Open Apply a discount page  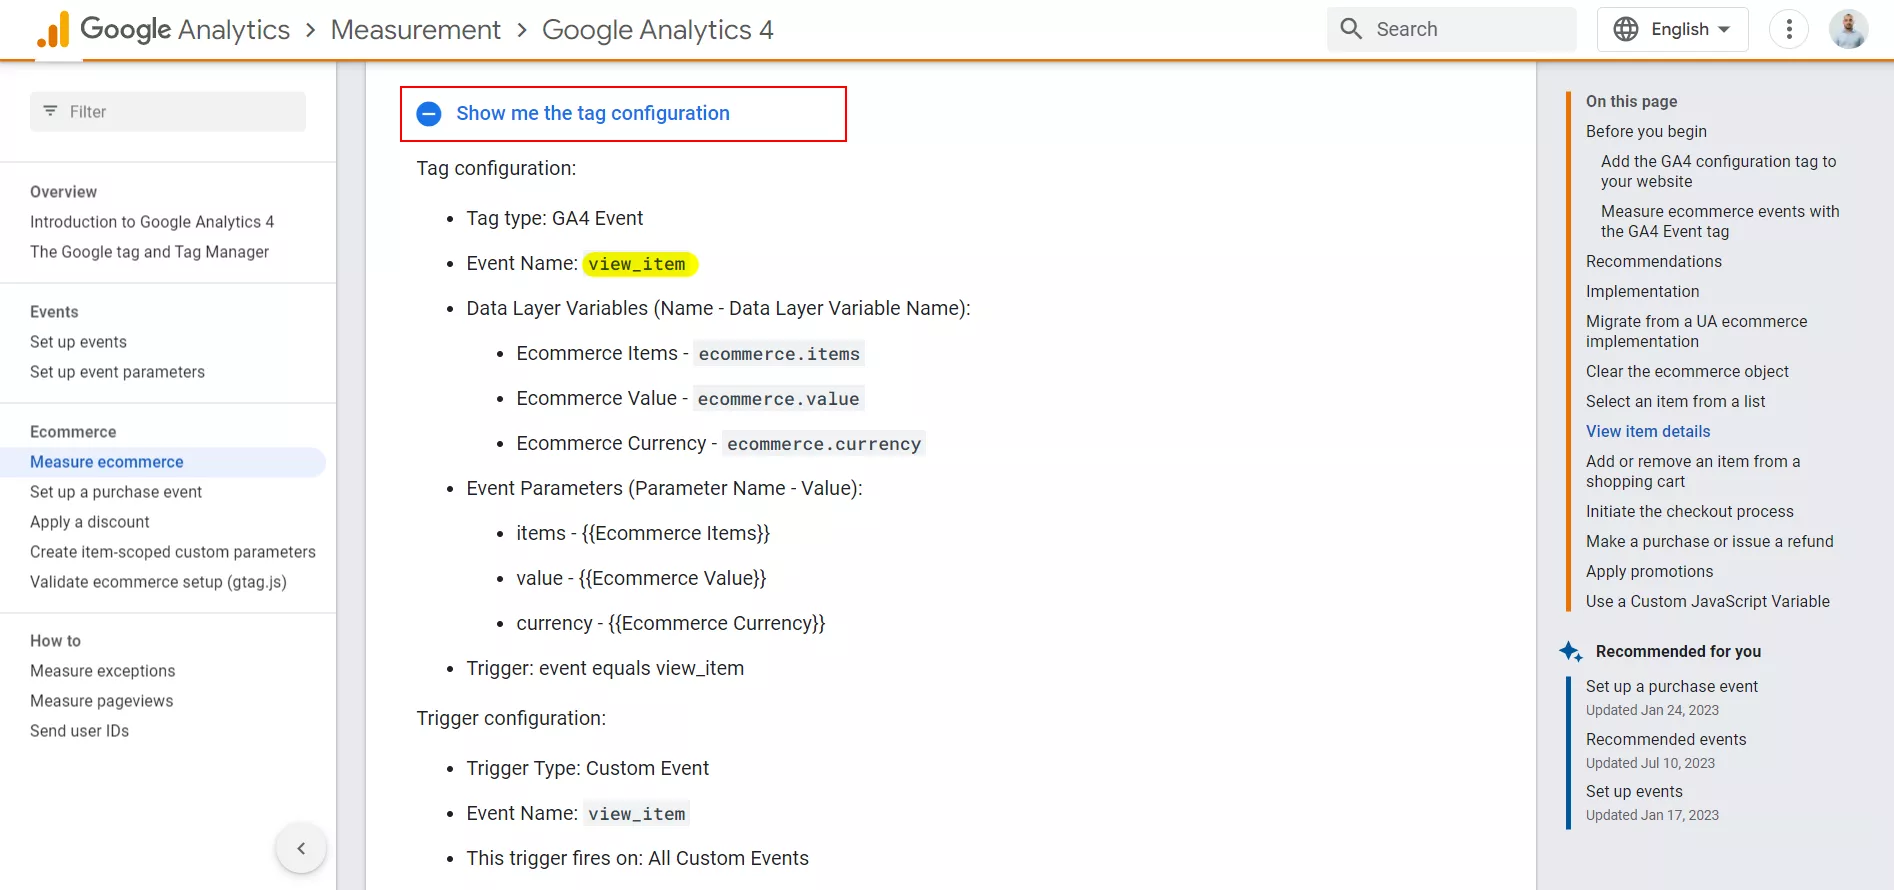pos(90,522)
